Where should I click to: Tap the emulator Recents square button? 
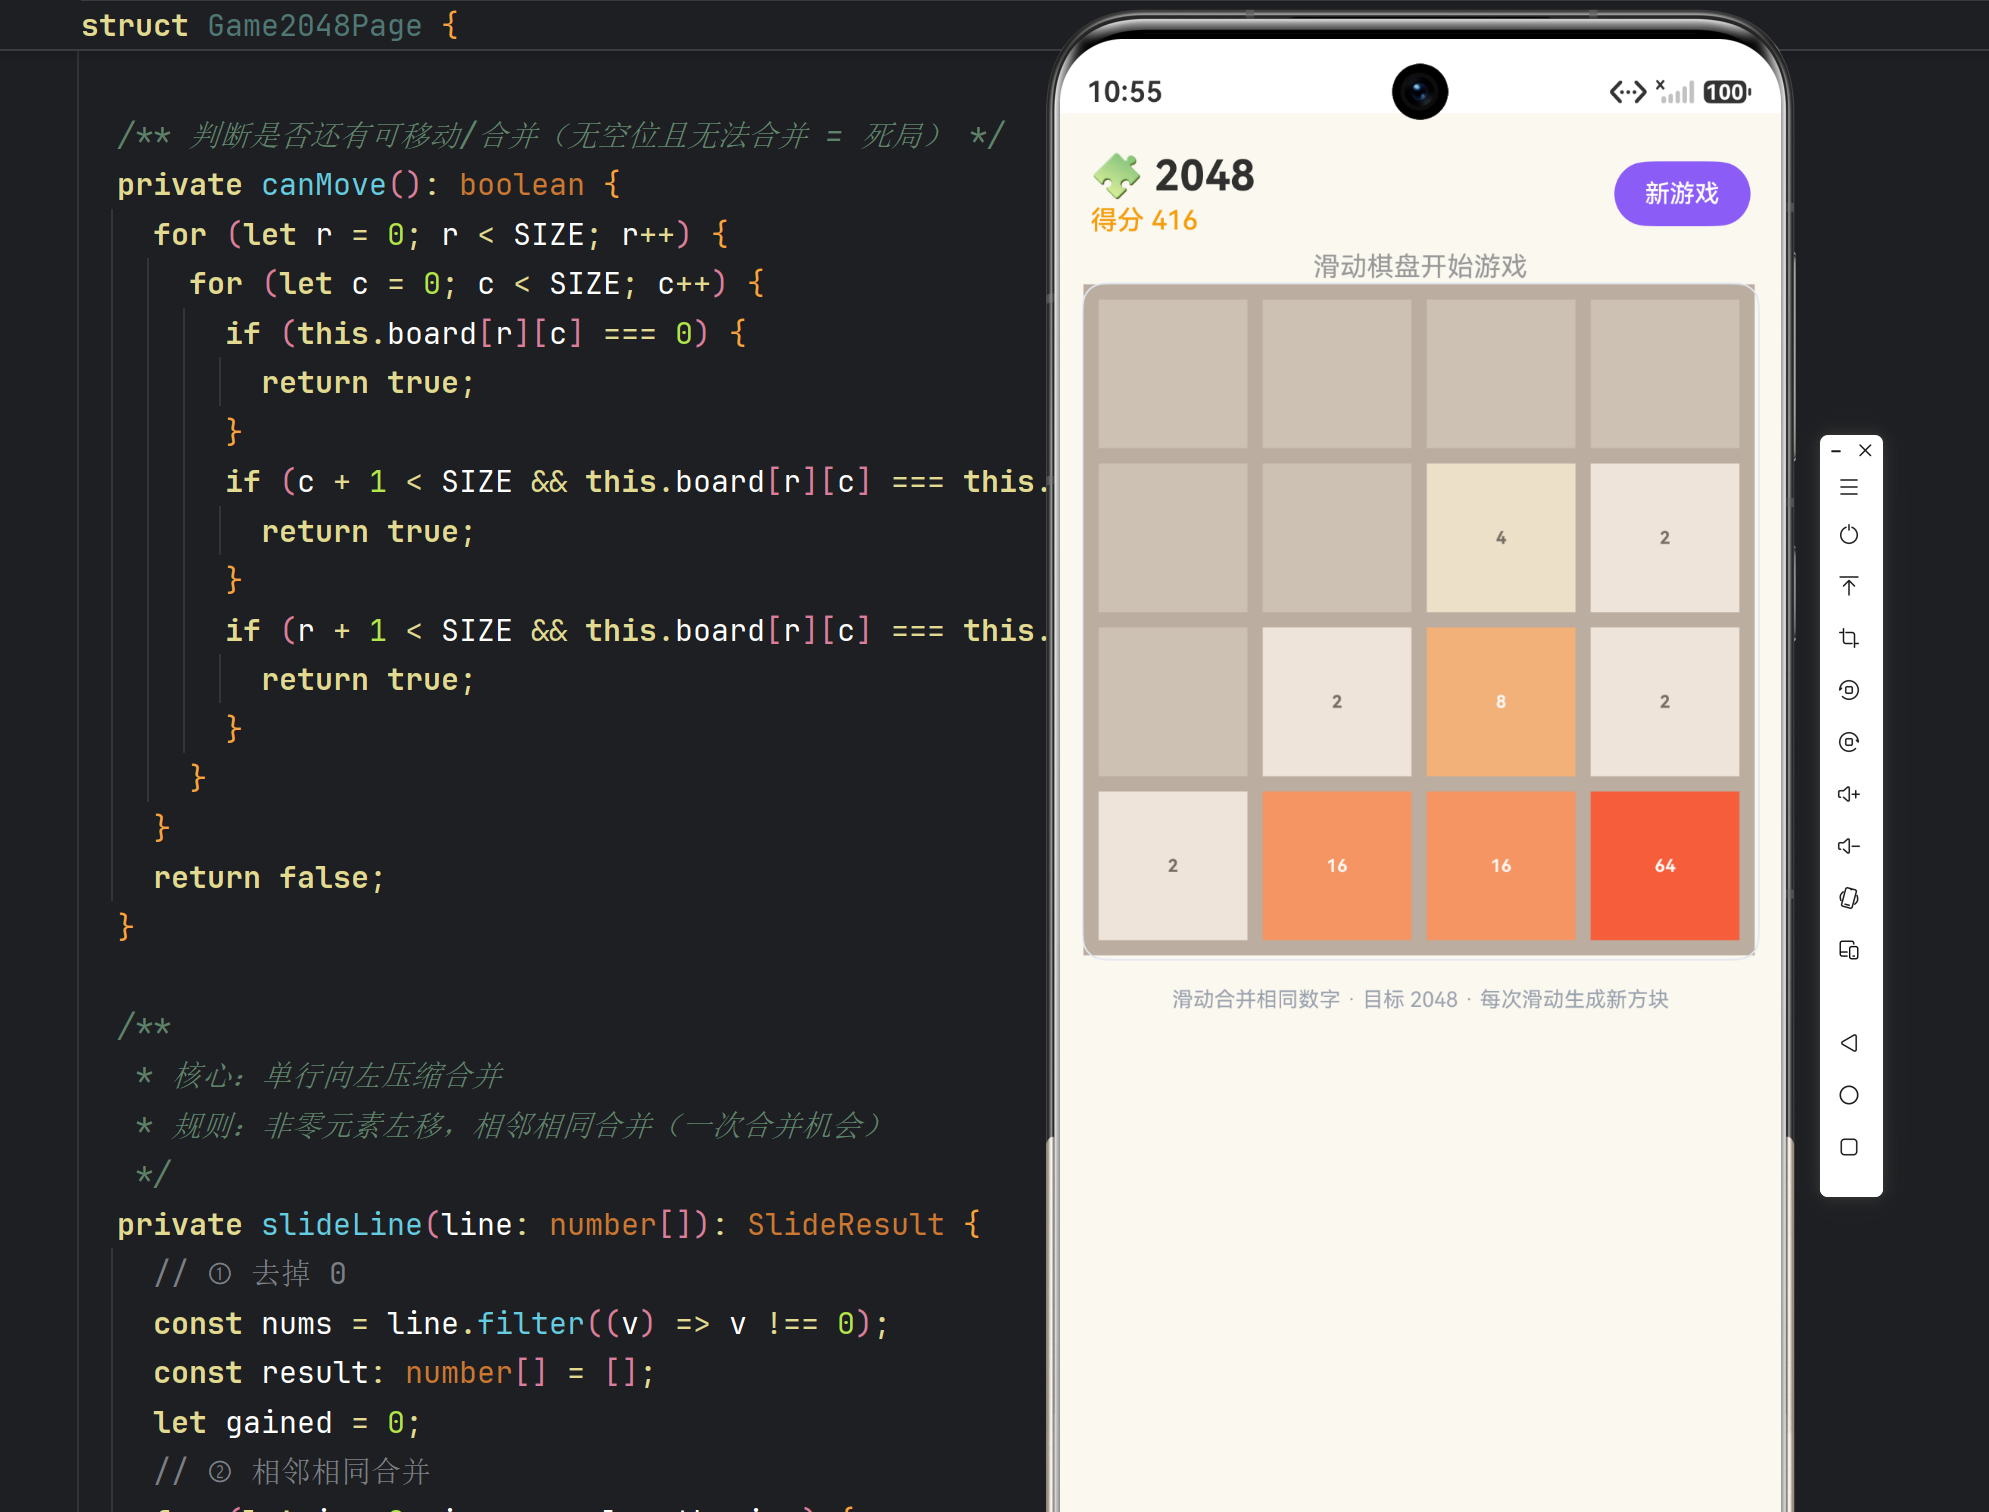pyautogui.click(x=1849, y=1147)
